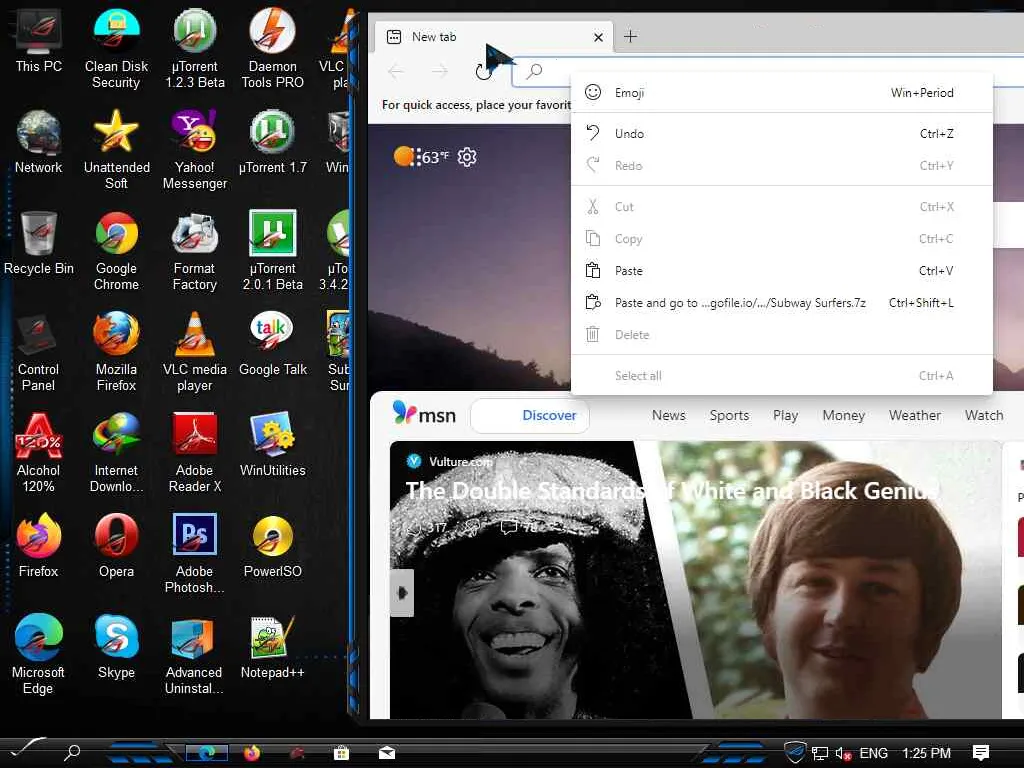Viewport: 1024px width, 768px height.
Task: Open Control Panel icon
Action: click(x=39, y=351)
